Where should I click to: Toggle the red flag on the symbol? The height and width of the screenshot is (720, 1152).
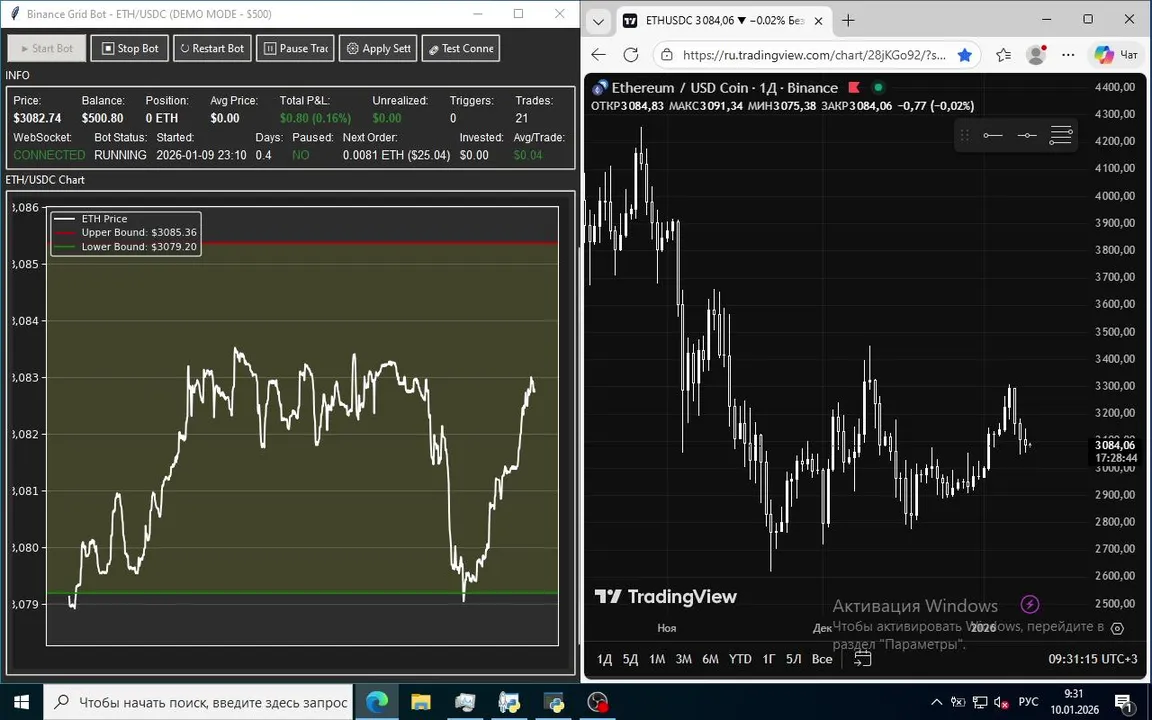tap(854, 87)
